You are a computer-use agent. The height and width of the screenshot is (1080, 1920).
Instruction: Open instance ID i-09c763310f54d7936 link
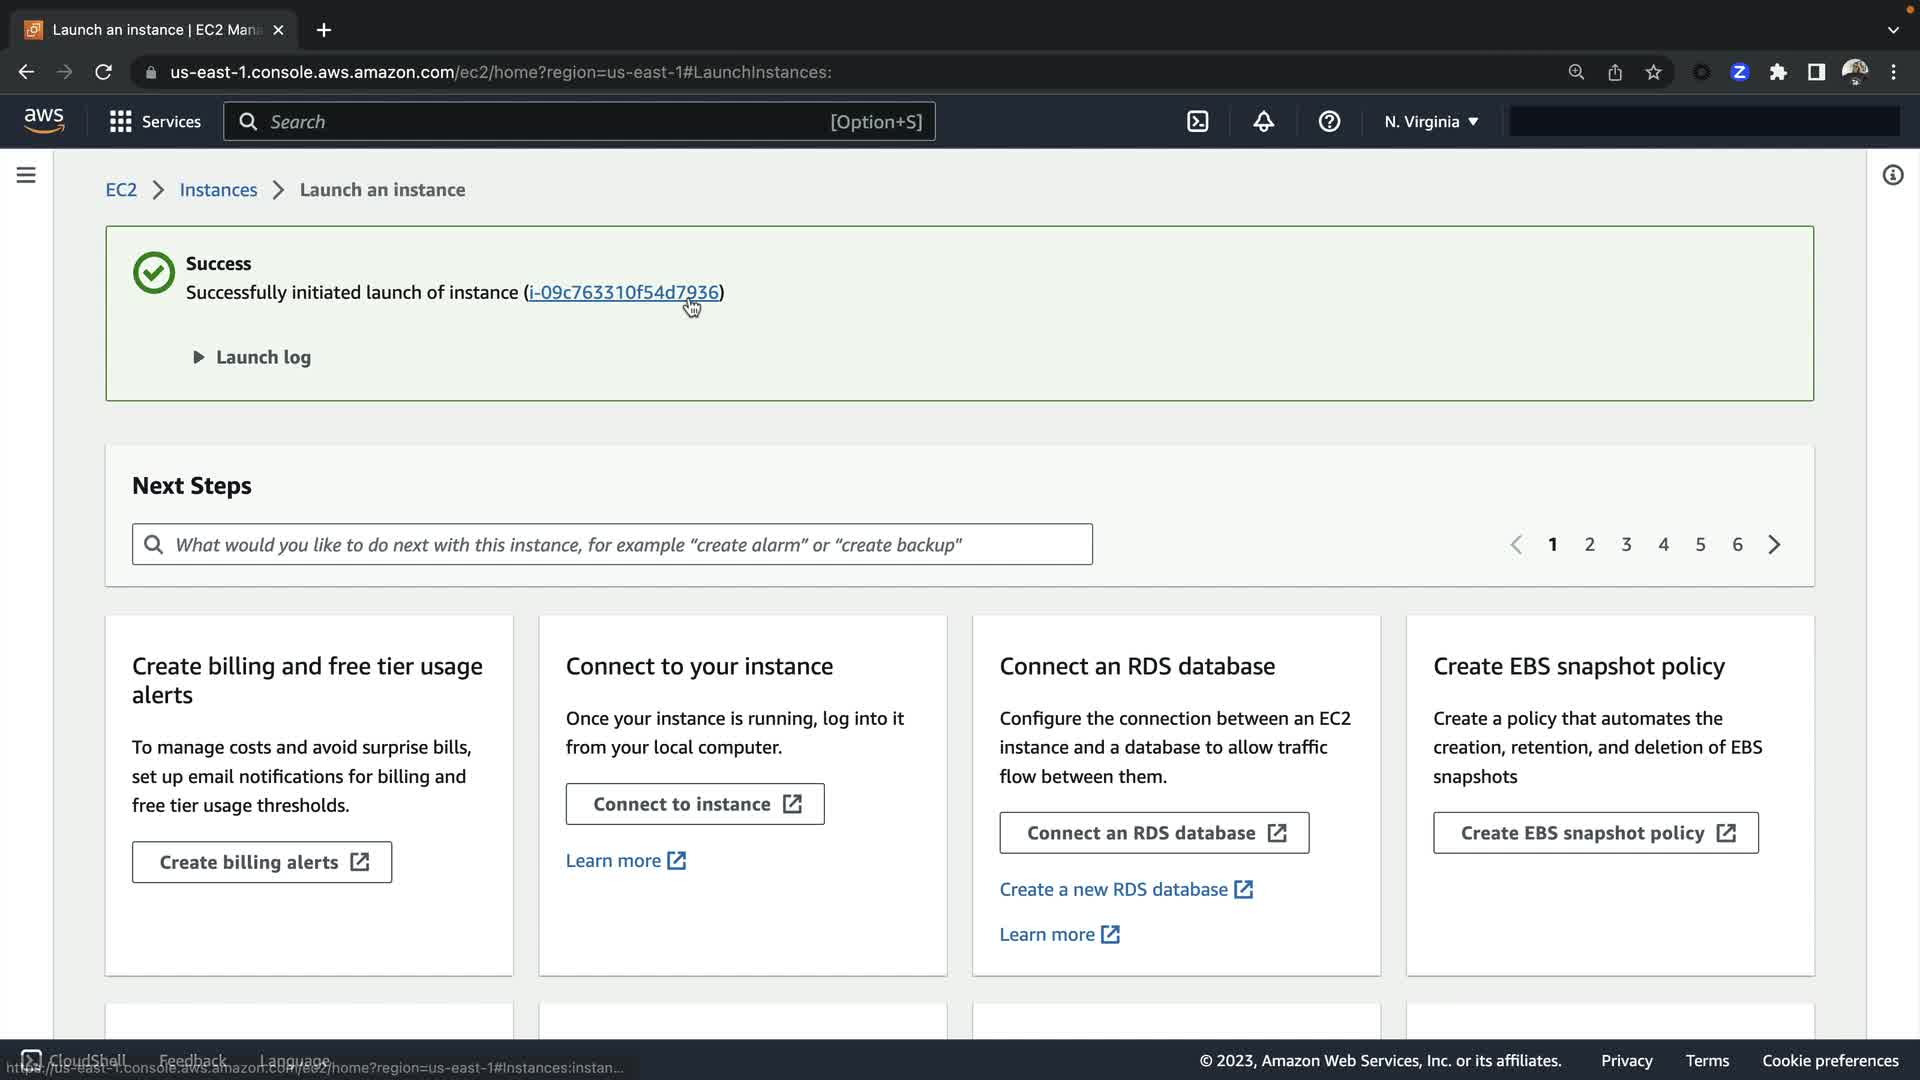coord(622,292)
